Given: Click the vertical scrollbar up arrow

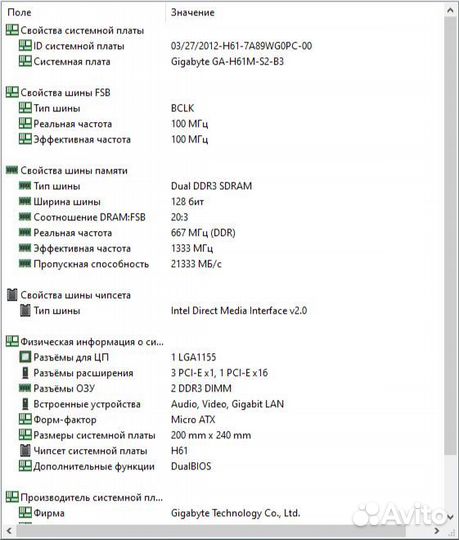Looking at the screenshot, I should [450, 11].
